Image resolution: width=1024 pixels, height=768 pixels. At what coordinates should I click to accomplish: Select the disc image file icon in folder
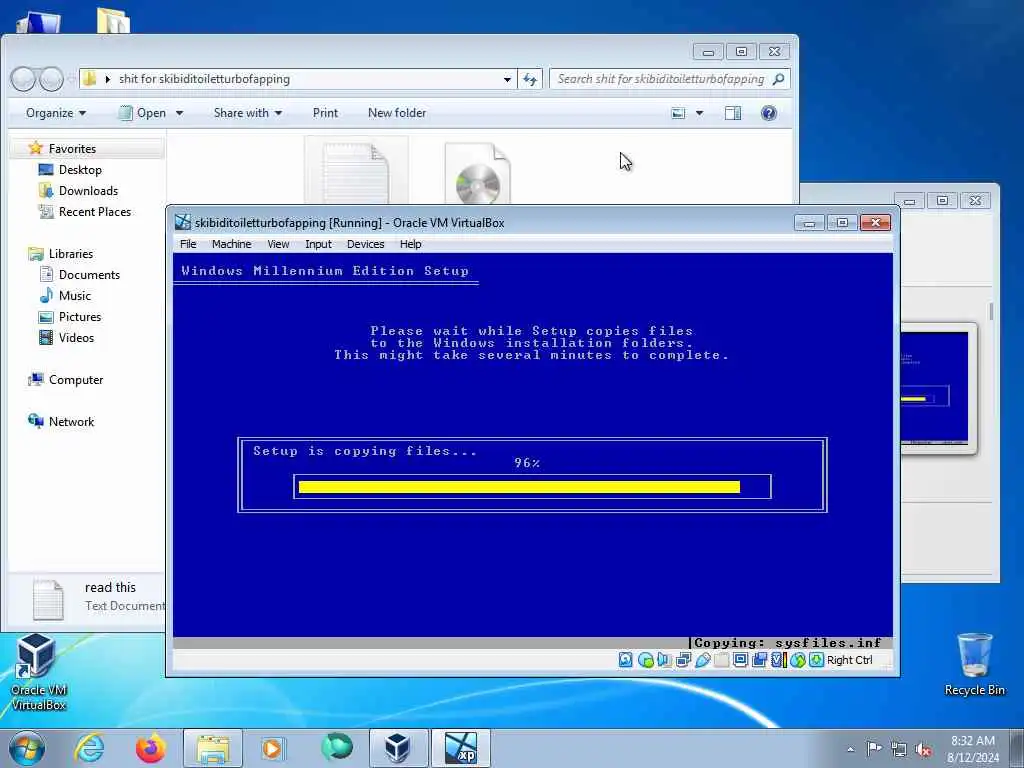tap(477, 173)
